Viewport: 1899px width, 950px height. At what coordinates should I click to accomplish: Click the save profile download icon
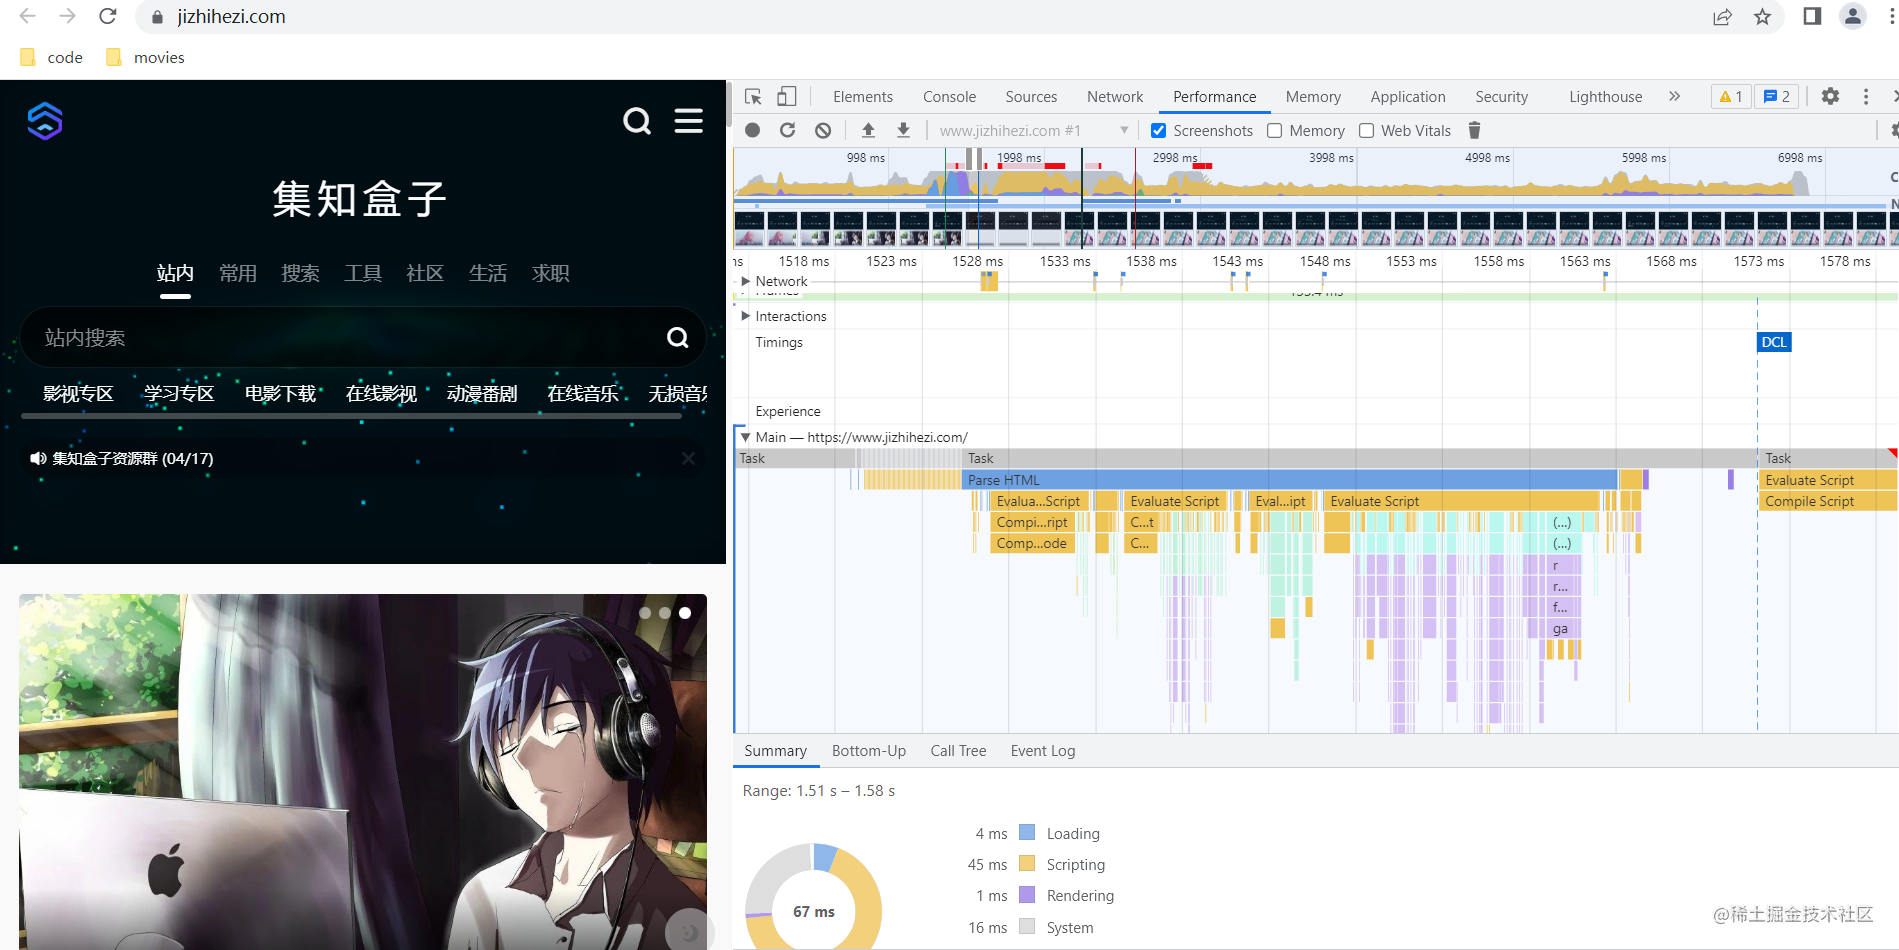[903, 130]
